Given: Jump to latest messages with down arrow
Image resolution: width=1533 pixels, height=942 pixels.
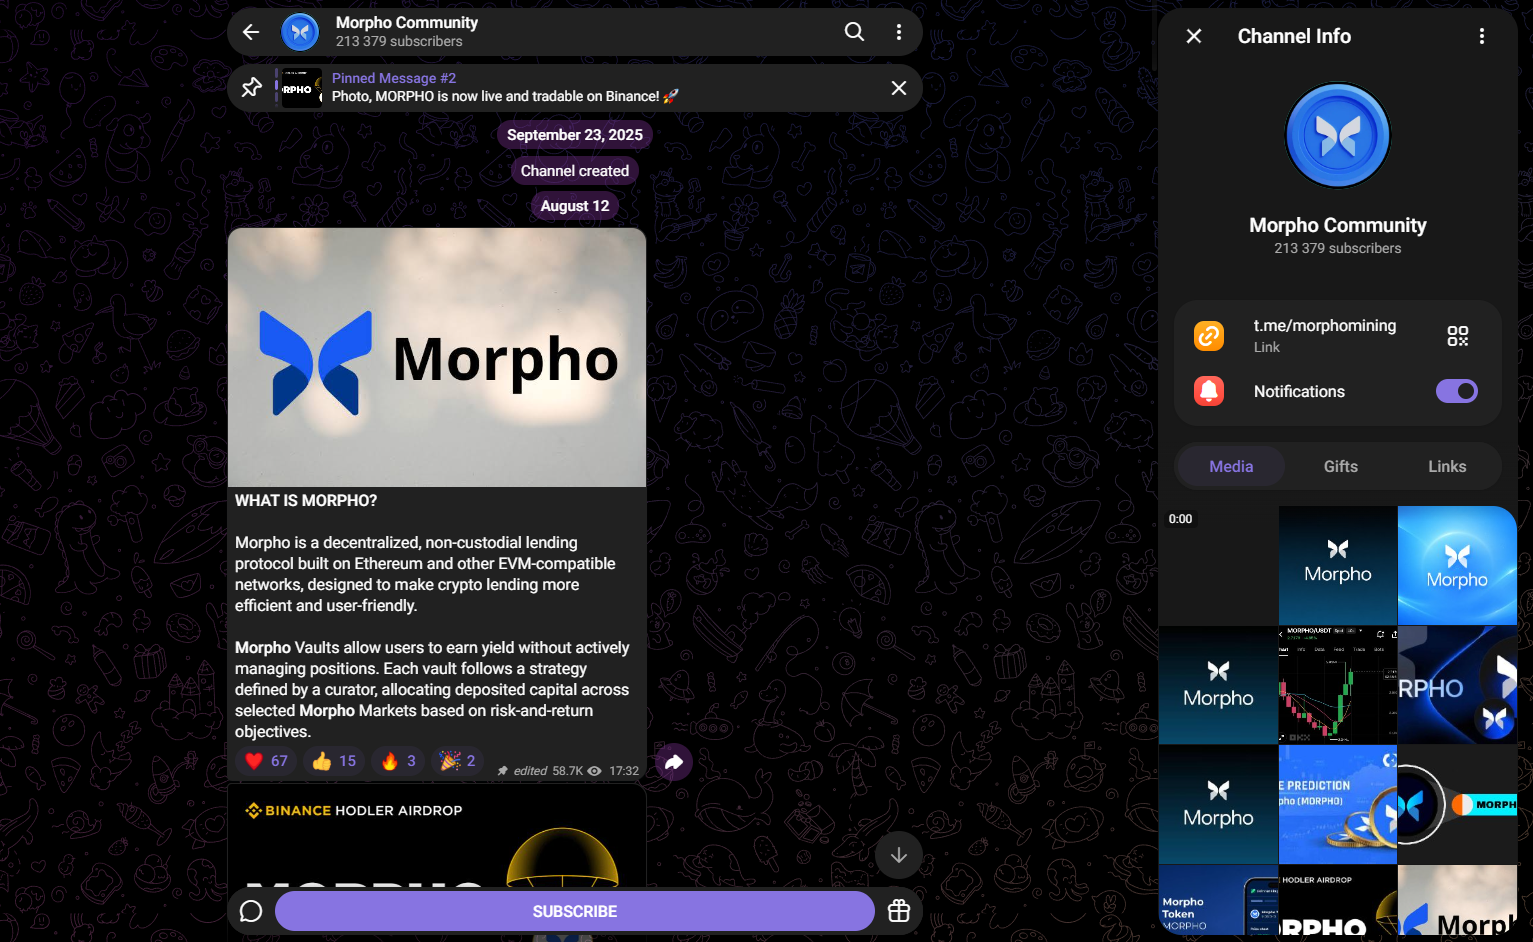Looking at the screenshot, I should coord(899,855).
